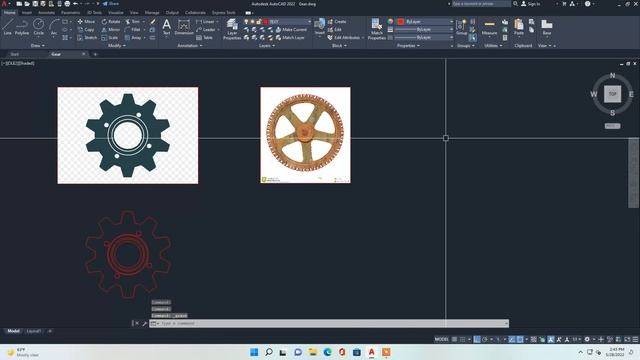This screenshot has height=360, width=640.
Task: Activate the Move command
Action: [x=86, y=22]
